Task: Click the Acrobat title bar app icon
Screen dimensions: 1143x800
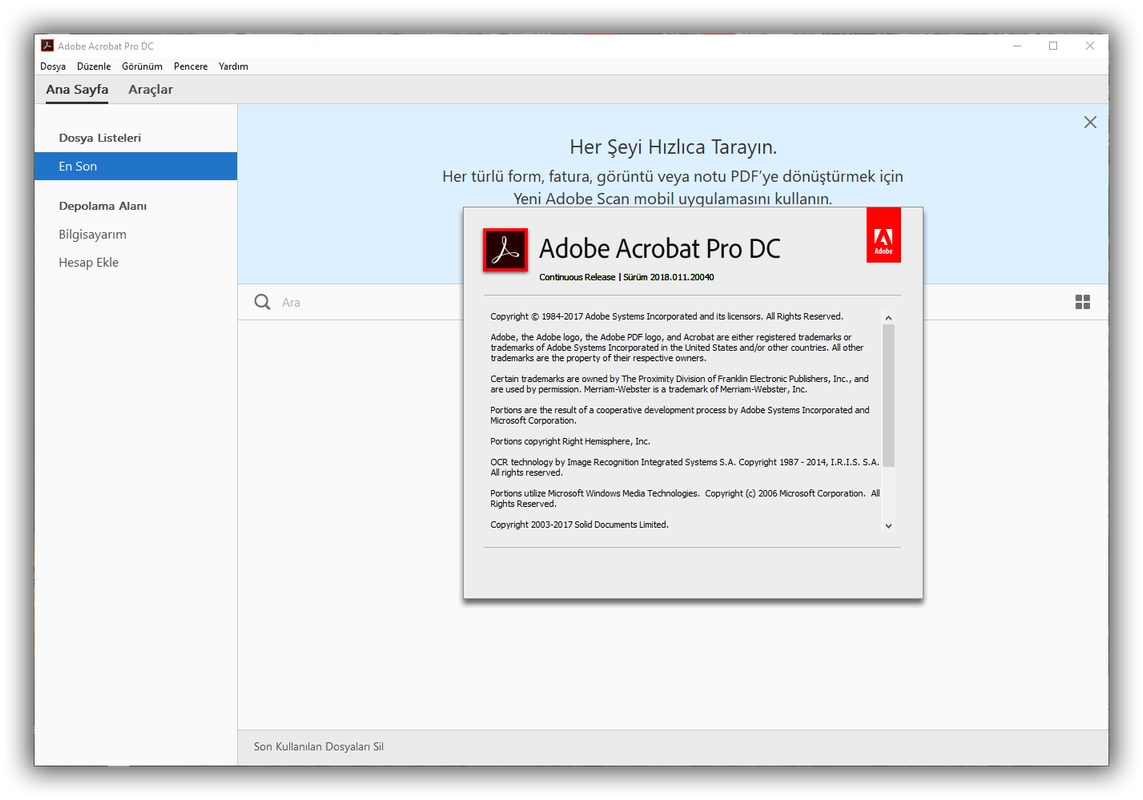Action: pyautogui.click(x=47, y=45)
